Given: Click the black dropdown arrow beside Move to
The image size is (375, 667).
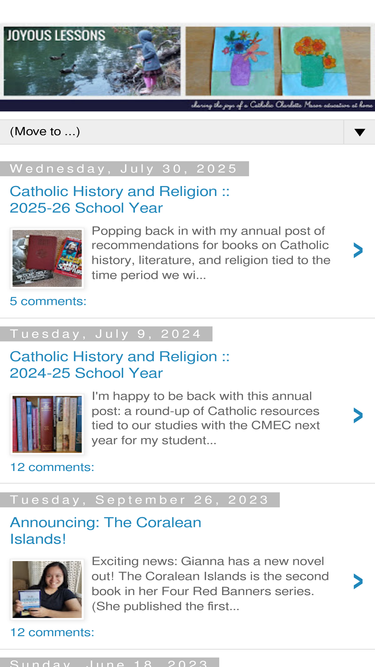Looking at the screenshot, I should point(359,132).
